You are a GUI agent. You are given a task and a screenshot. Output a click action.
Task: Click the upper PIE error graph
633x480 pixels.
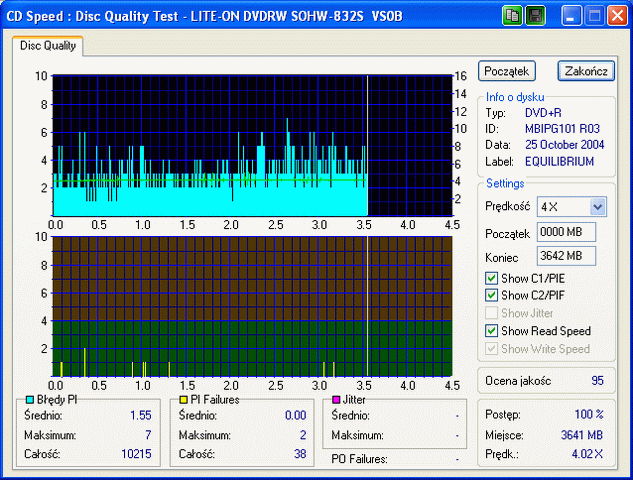250,145
